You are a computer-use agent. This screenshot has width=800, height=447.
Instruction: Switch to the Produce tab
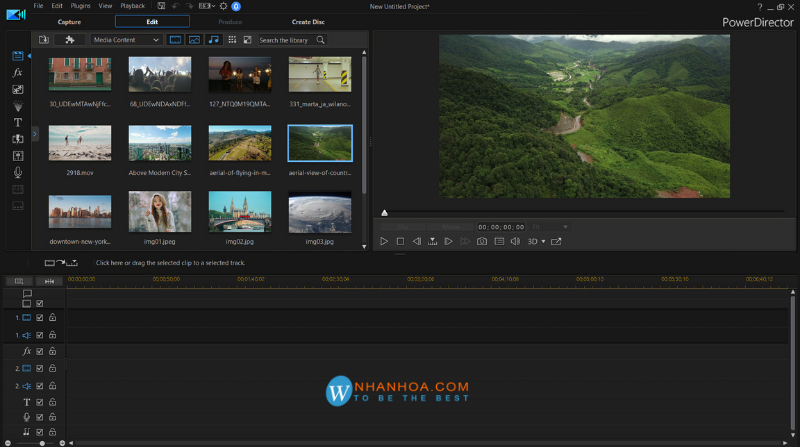(230, 22)
